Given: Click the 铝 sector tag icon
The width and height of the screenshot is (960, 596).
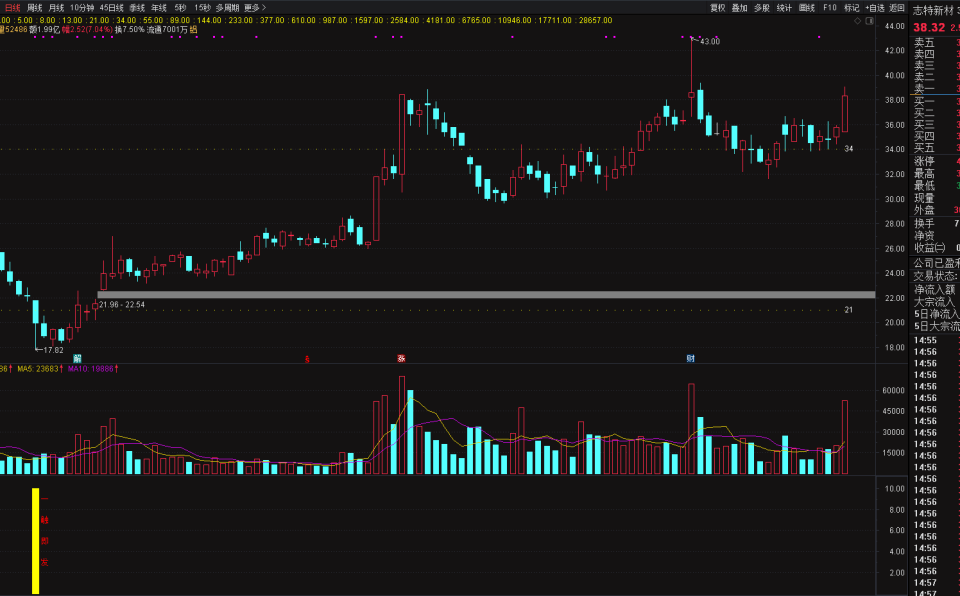Looking at the screenshot, I should point(193,29).
